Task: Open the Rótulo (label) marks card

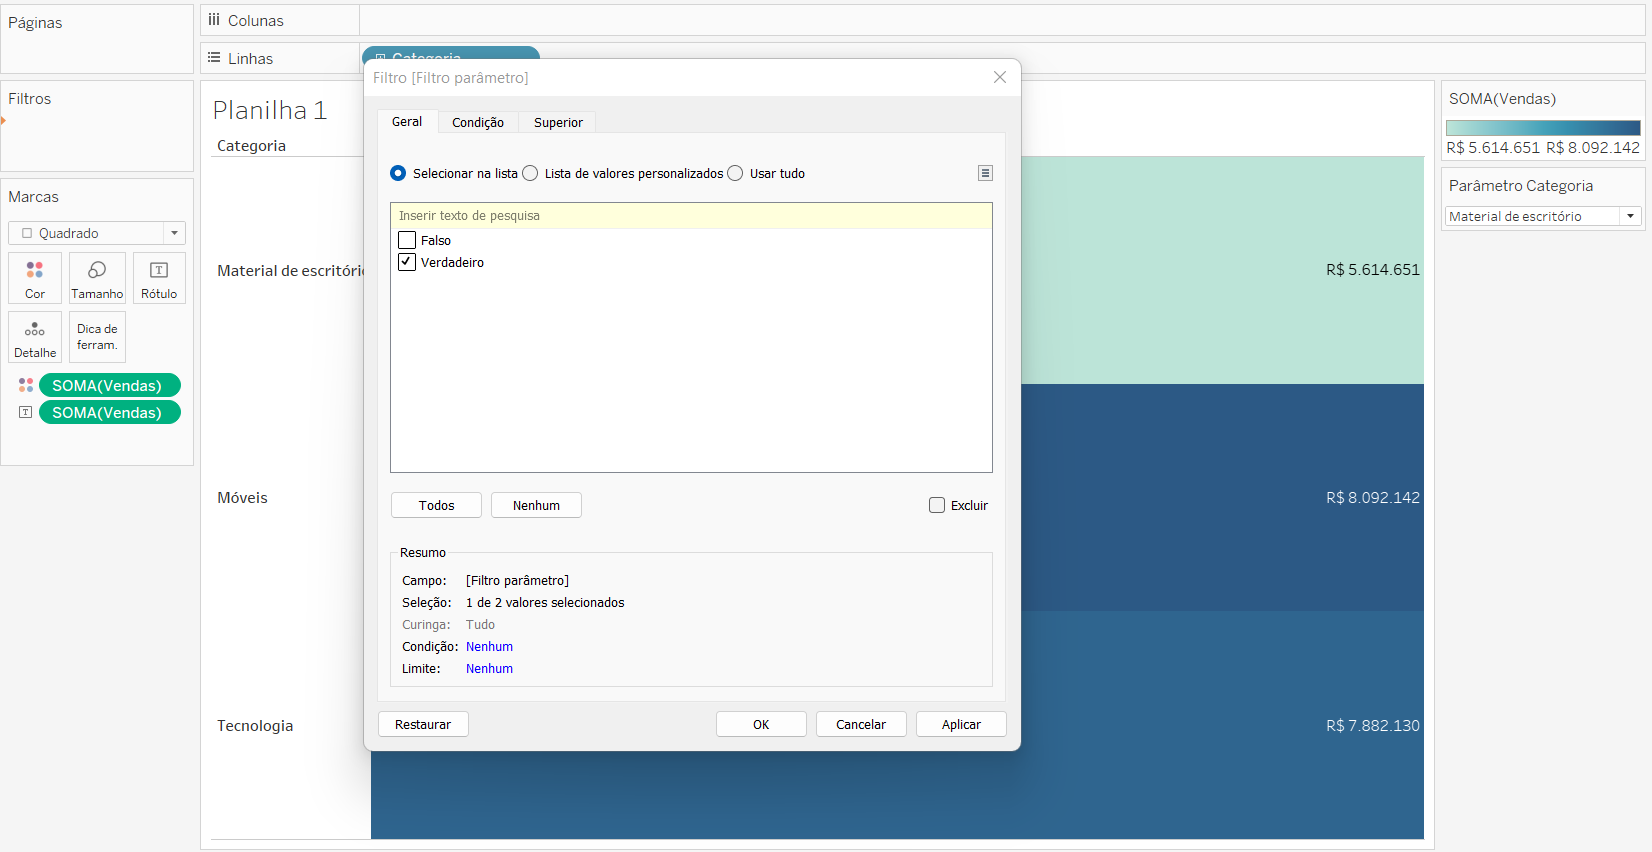Action: 159,278
